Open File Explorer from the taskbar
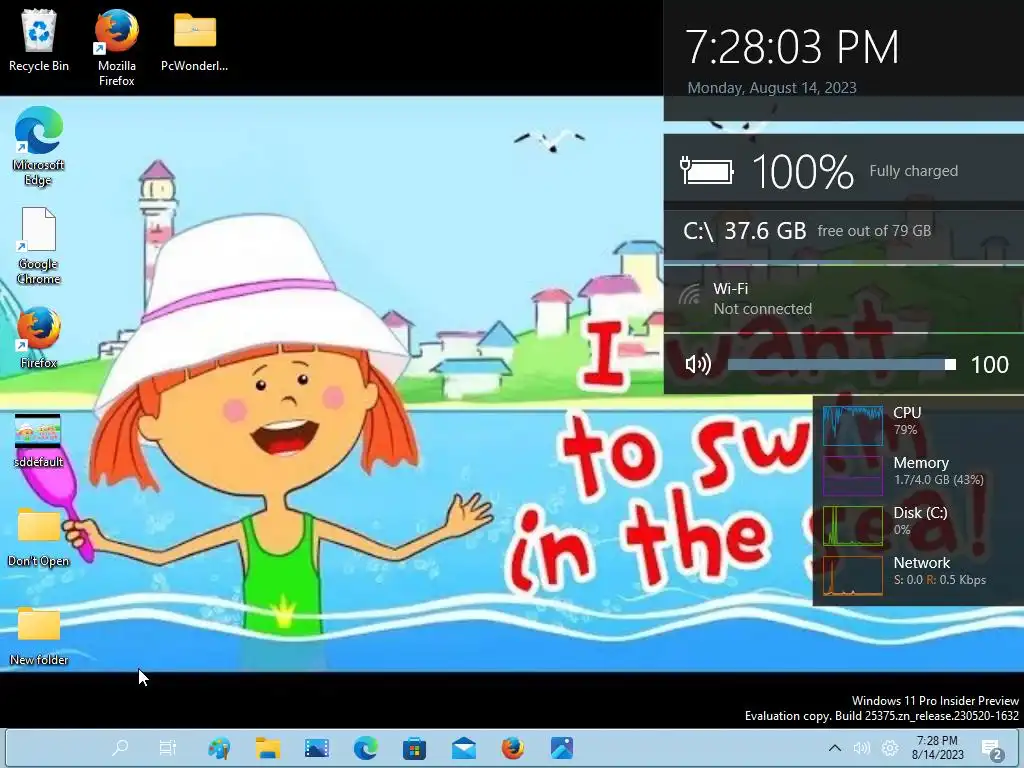This screenshot has width=1024, height=768. coord(268,748)
